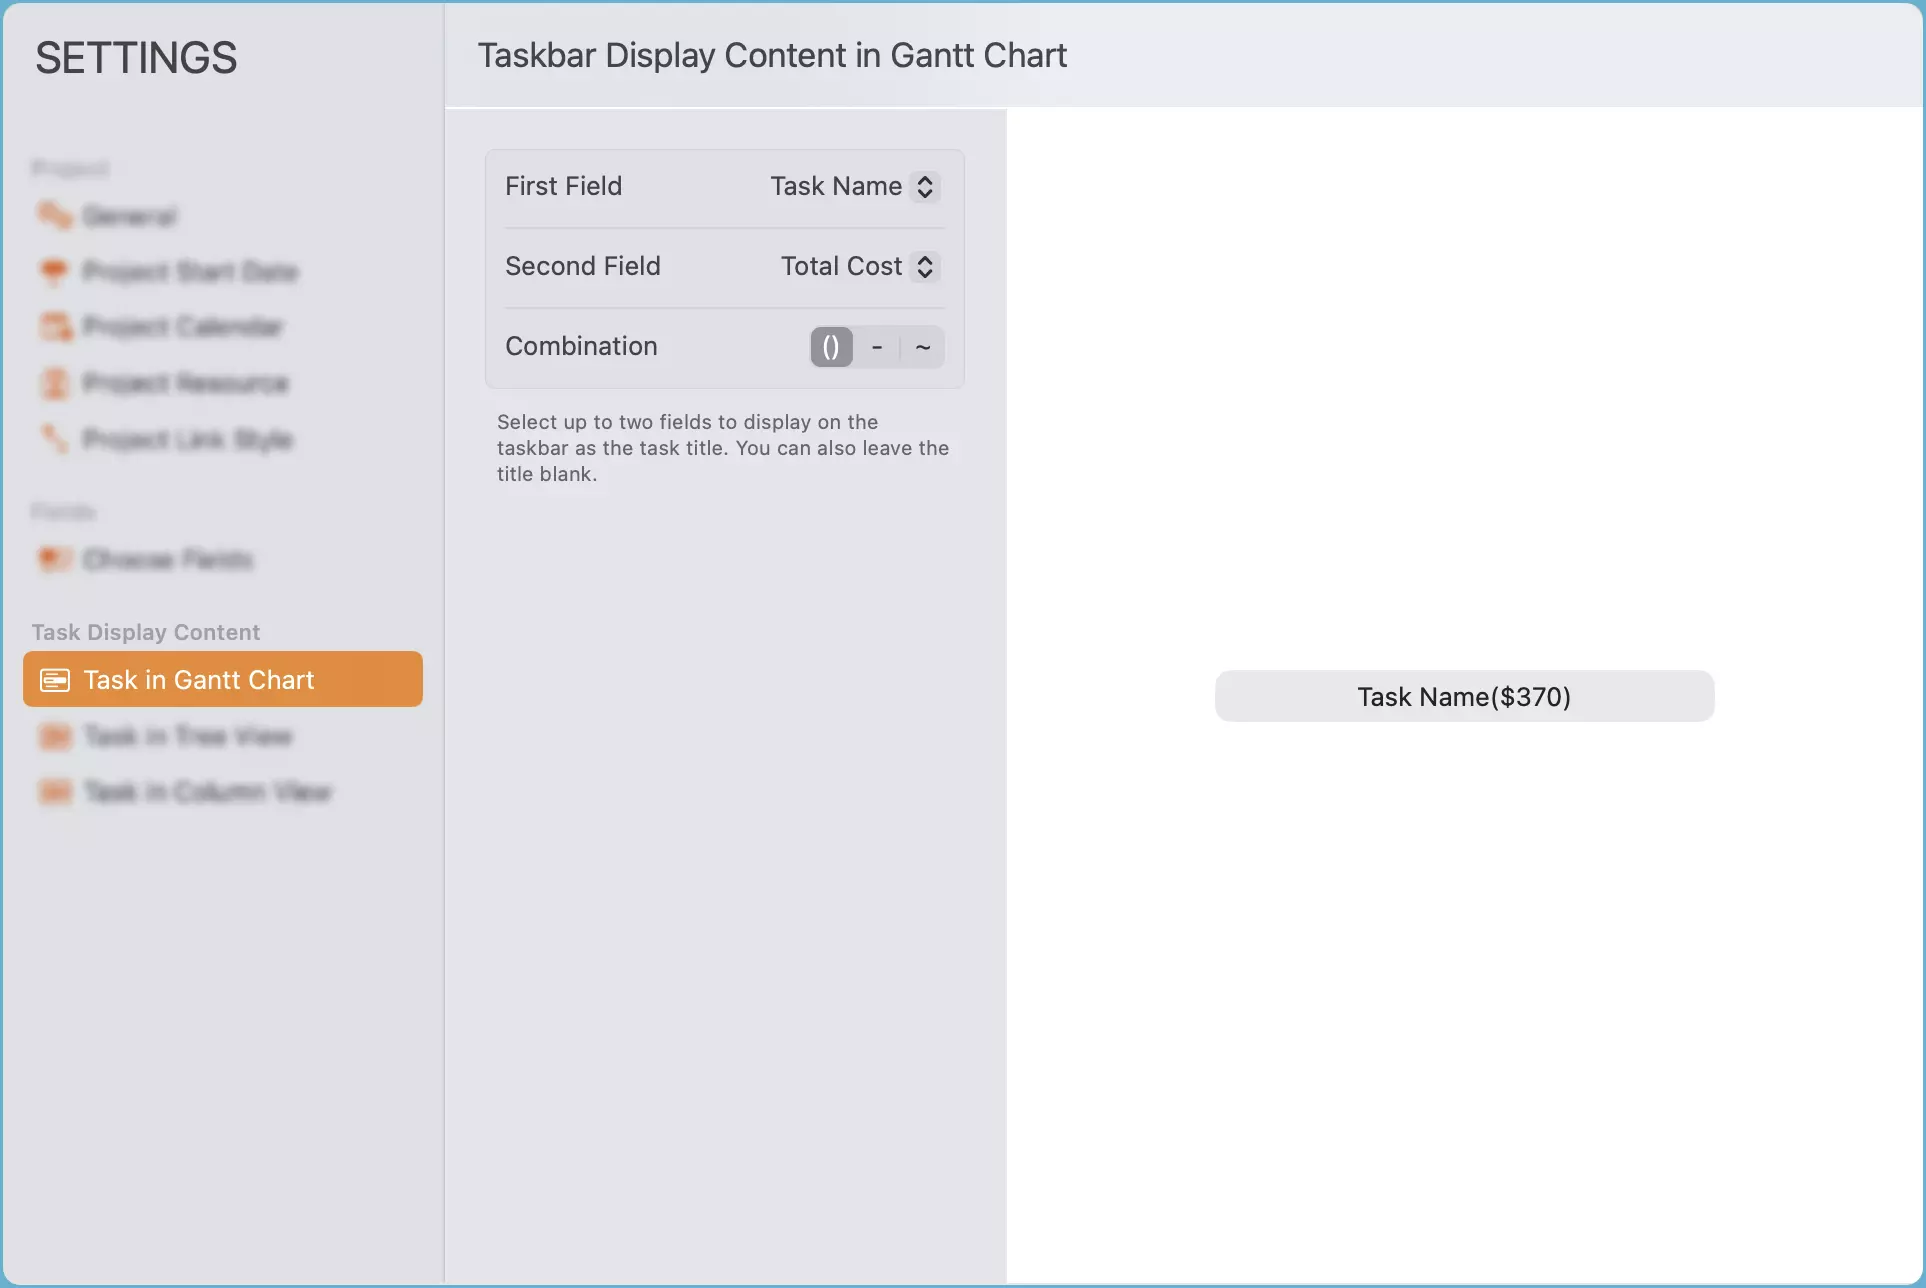Image resolution: width=1926 pixels, height=1288 pixels.
Task: Switch combination separator to dash
Action: [x=877, y=346]
